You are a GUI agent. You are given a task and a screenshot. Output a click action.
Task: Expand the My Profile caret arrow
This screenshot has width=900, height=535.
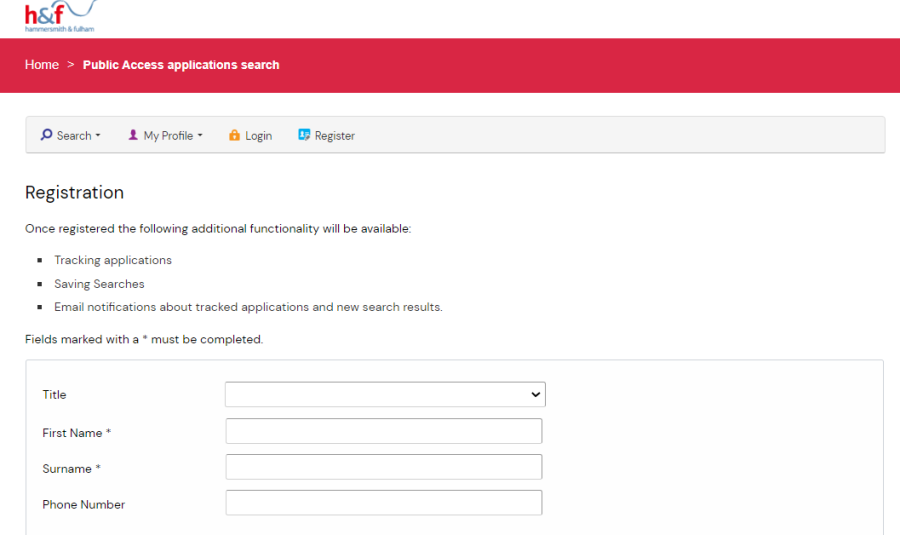pos(200,136)
